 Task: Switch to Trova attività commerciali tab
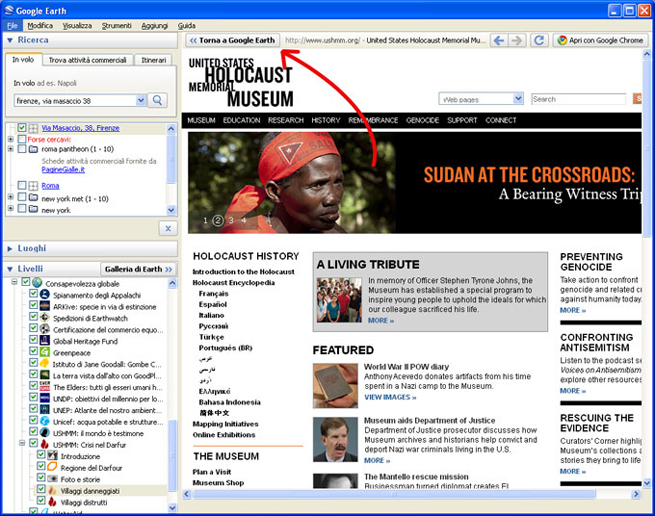pyautogui.click(x=87, y=60)
